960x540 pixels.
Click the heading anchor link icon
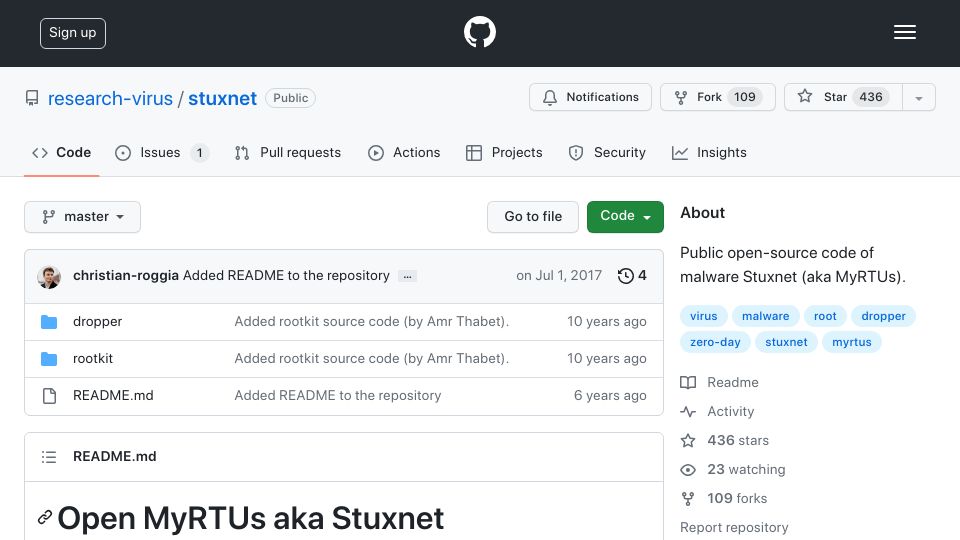(x=45, y=517)
